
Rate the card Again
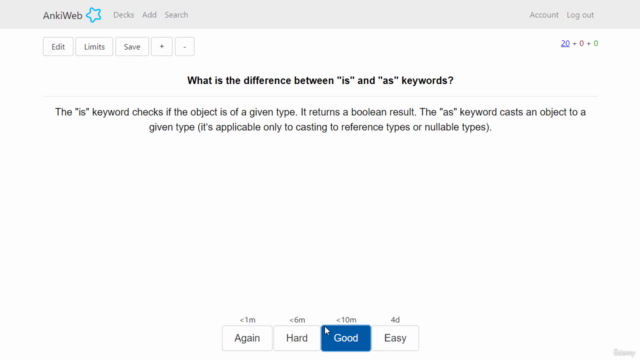click(x=247, y=338)
